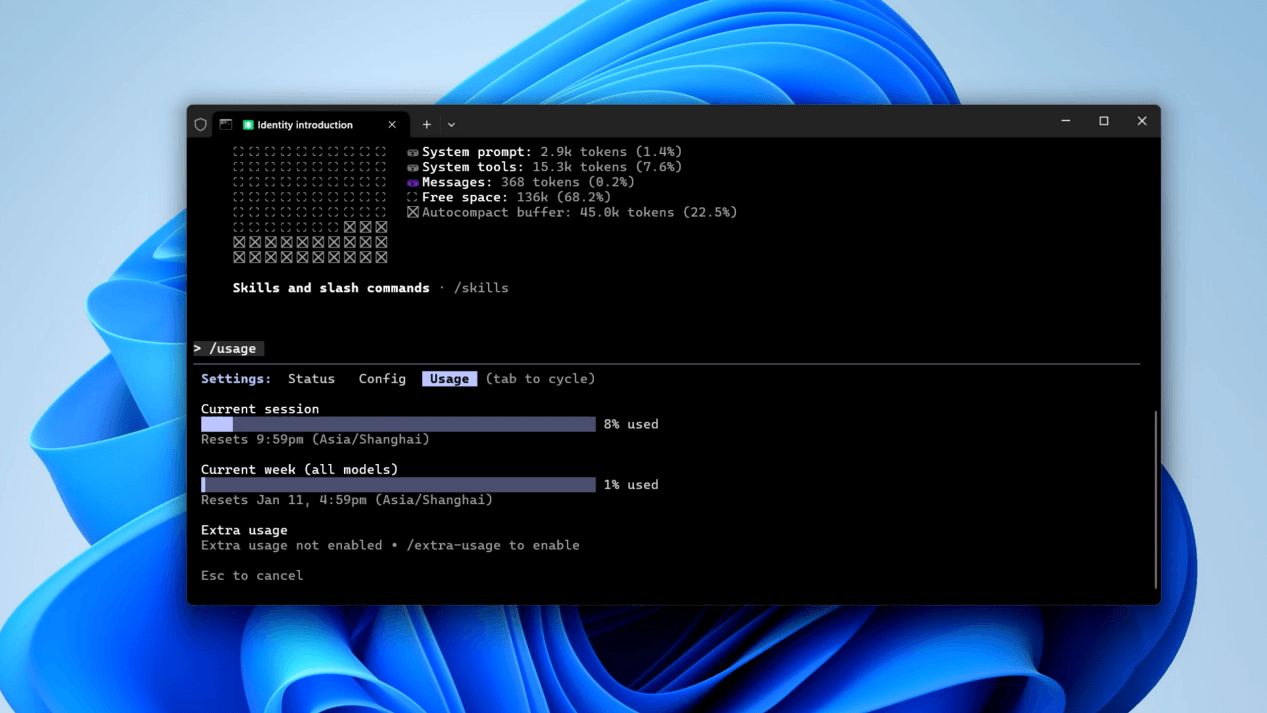Viewport: 1267px width, 713px height.
Task: Click the icon beside System prompt
Action: click(x=412, y=153)
